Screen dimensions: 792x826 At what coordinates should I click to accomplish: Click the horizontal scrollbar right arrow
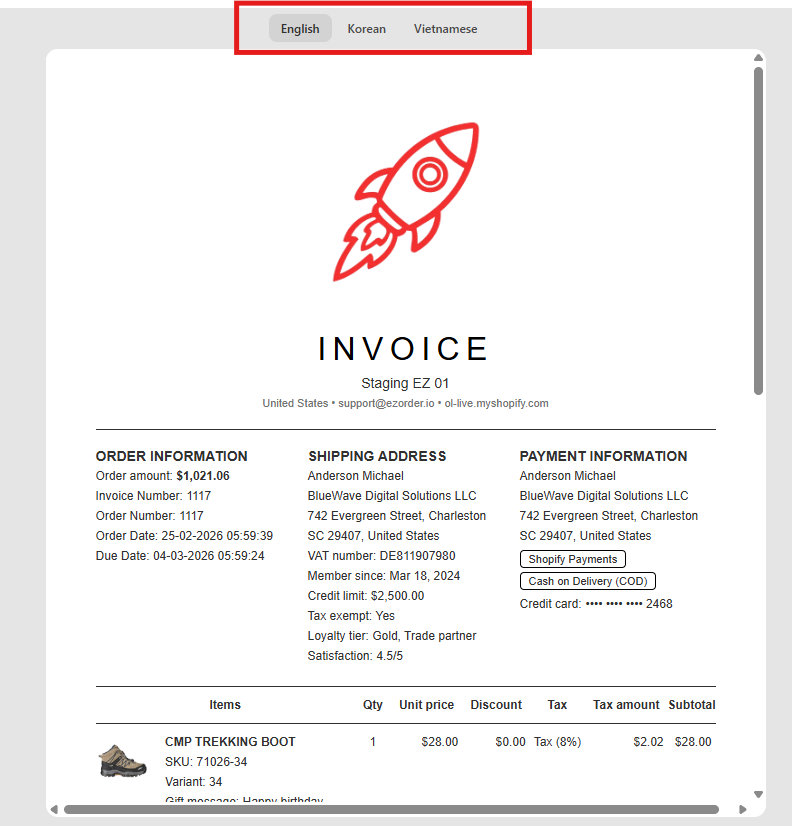(742, 809)
